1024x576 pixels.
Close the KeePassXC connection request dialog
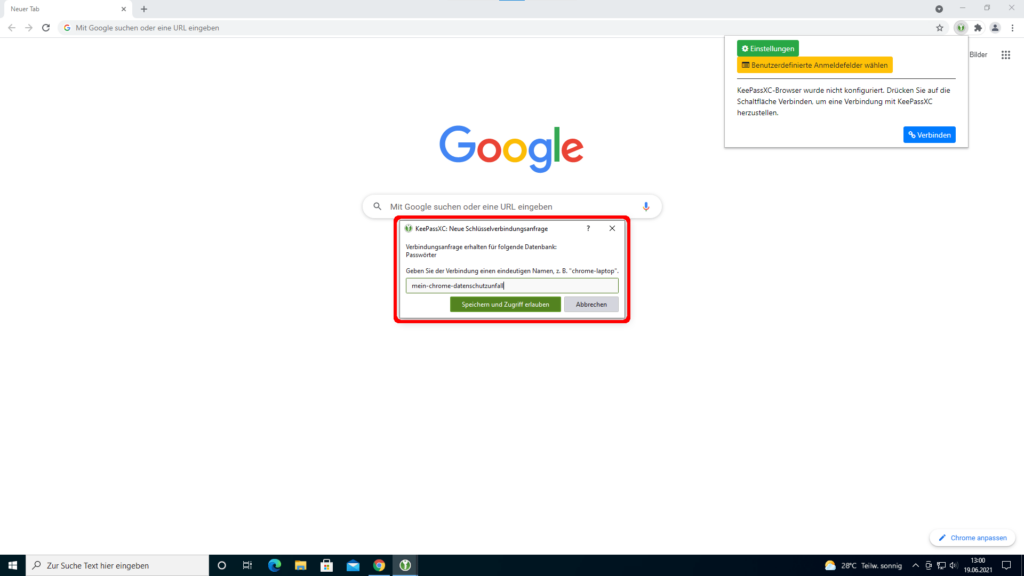[612, 229]
